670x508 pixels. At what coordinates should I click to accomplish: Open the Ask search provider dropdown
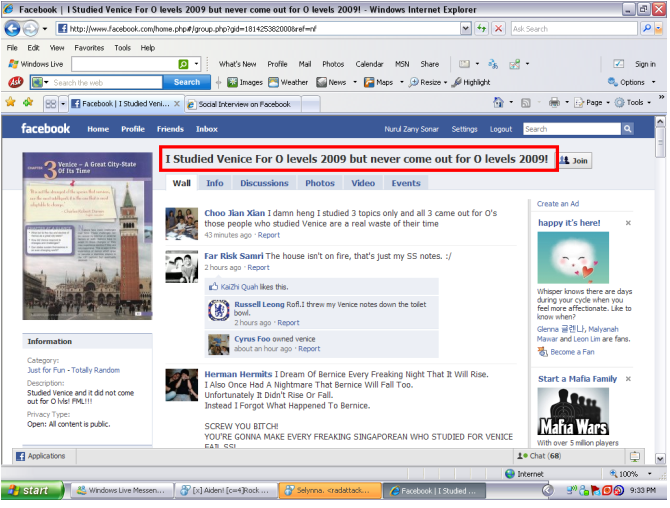[x=658, y=29]
